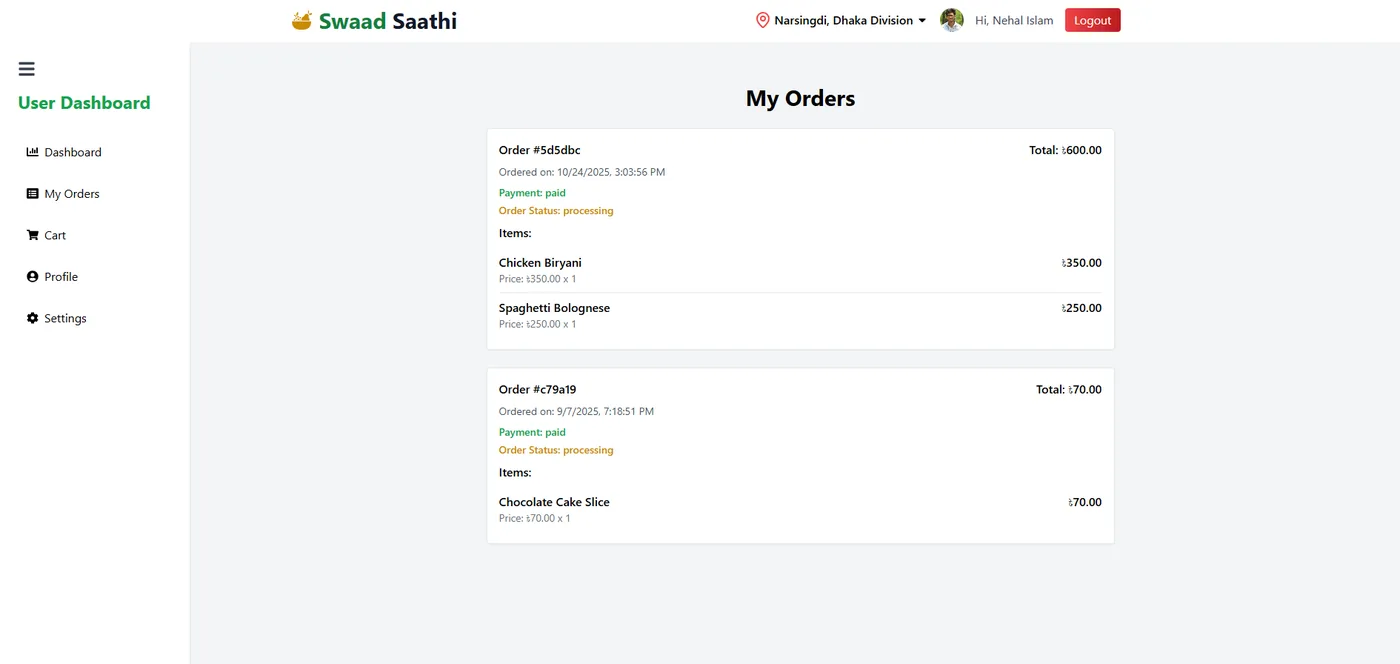Toggle the hamburger sidebar menu

click(x=27, y=69)
